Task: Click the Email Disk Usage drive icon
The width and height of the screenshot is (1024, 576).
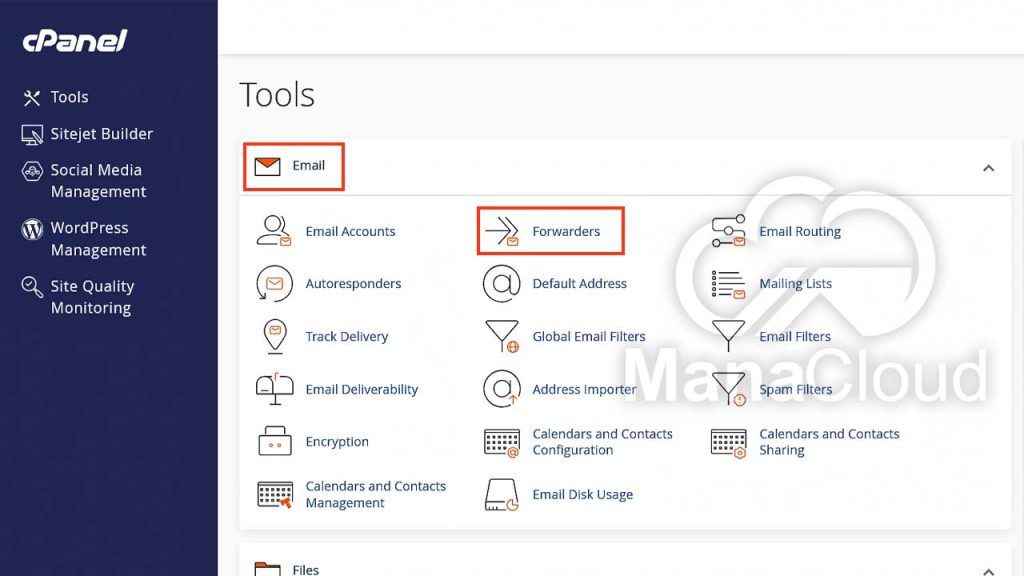Action: [500, 494]
